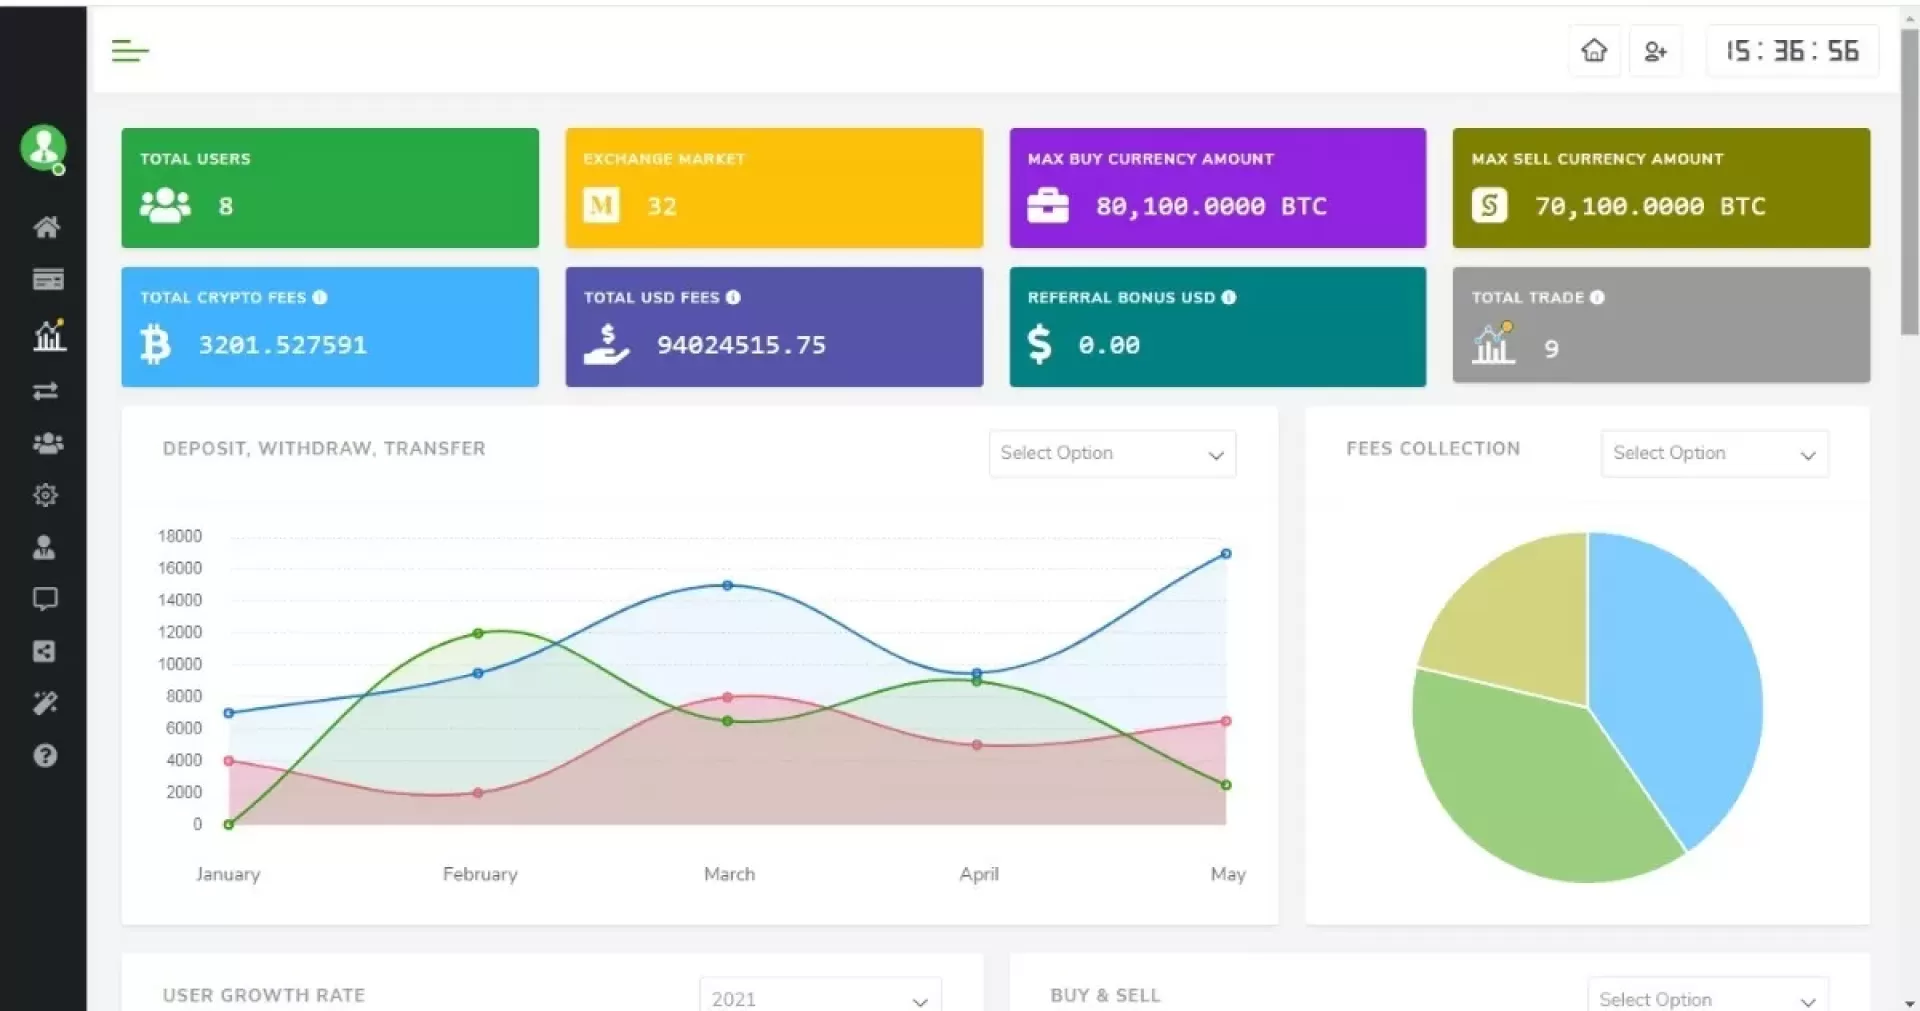
Task: Open the settings gear sidebar icon
Action: 46,495
